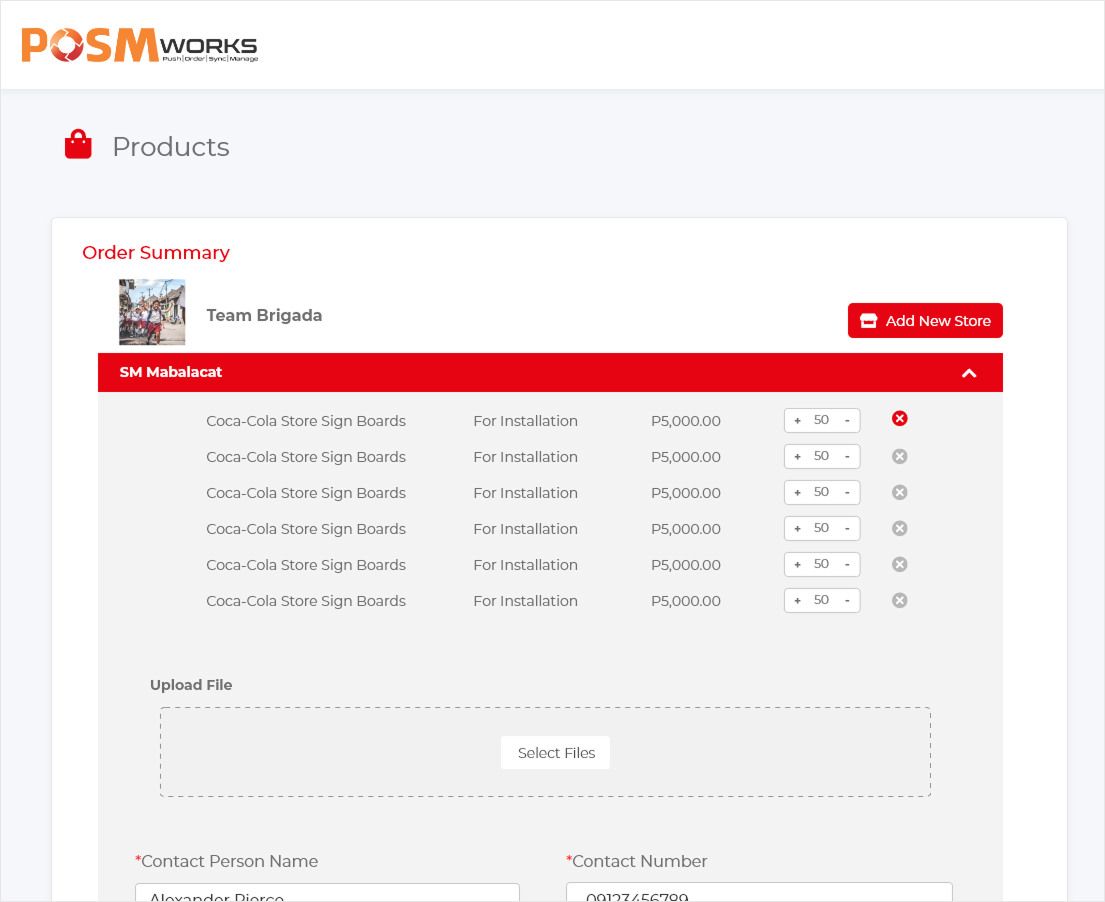Image resolution: width=1105 pixels, height=902 pixels.
Task: Remove the fifth Coca-Cola Store Sign Boards row
Action: tap(899, 564)
